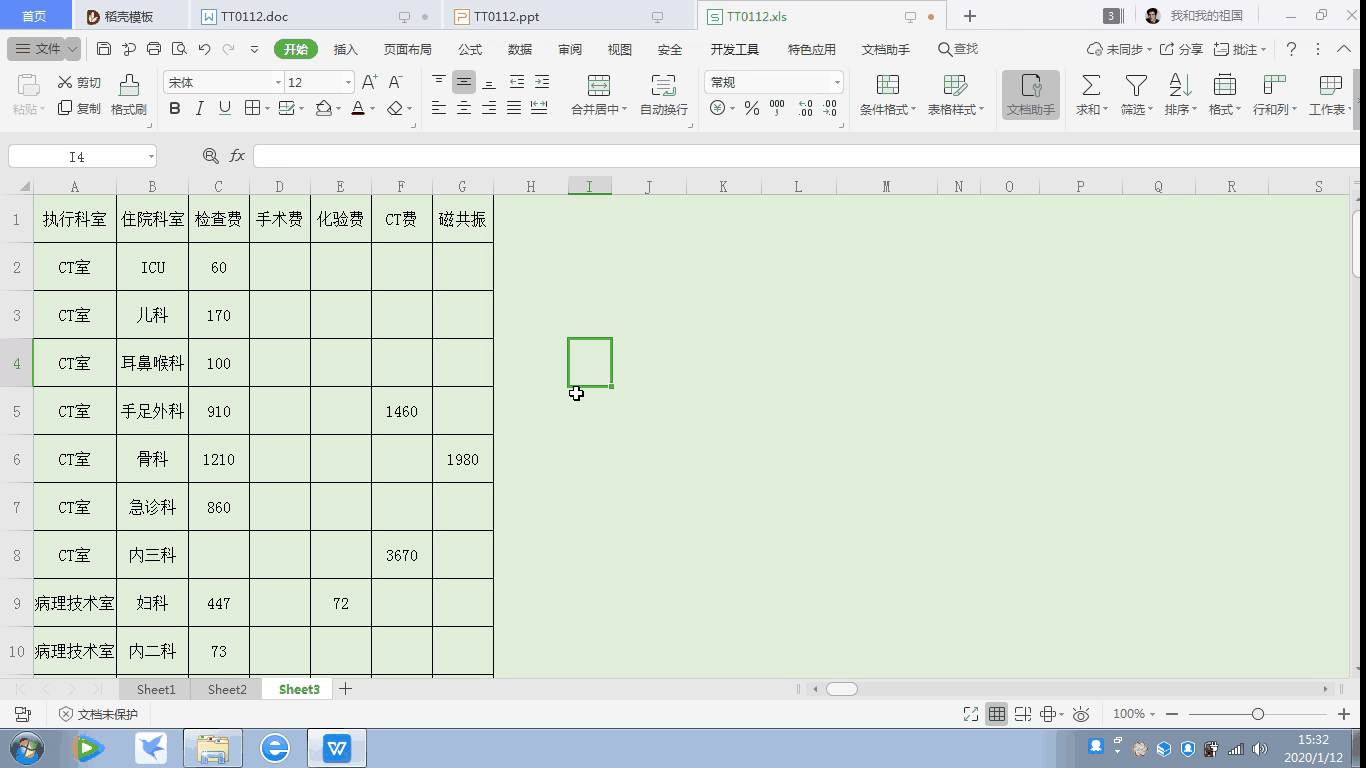Decrease font size with A- icon
The height and width of the screenshot is (768, 1366).
coord(395,82)
